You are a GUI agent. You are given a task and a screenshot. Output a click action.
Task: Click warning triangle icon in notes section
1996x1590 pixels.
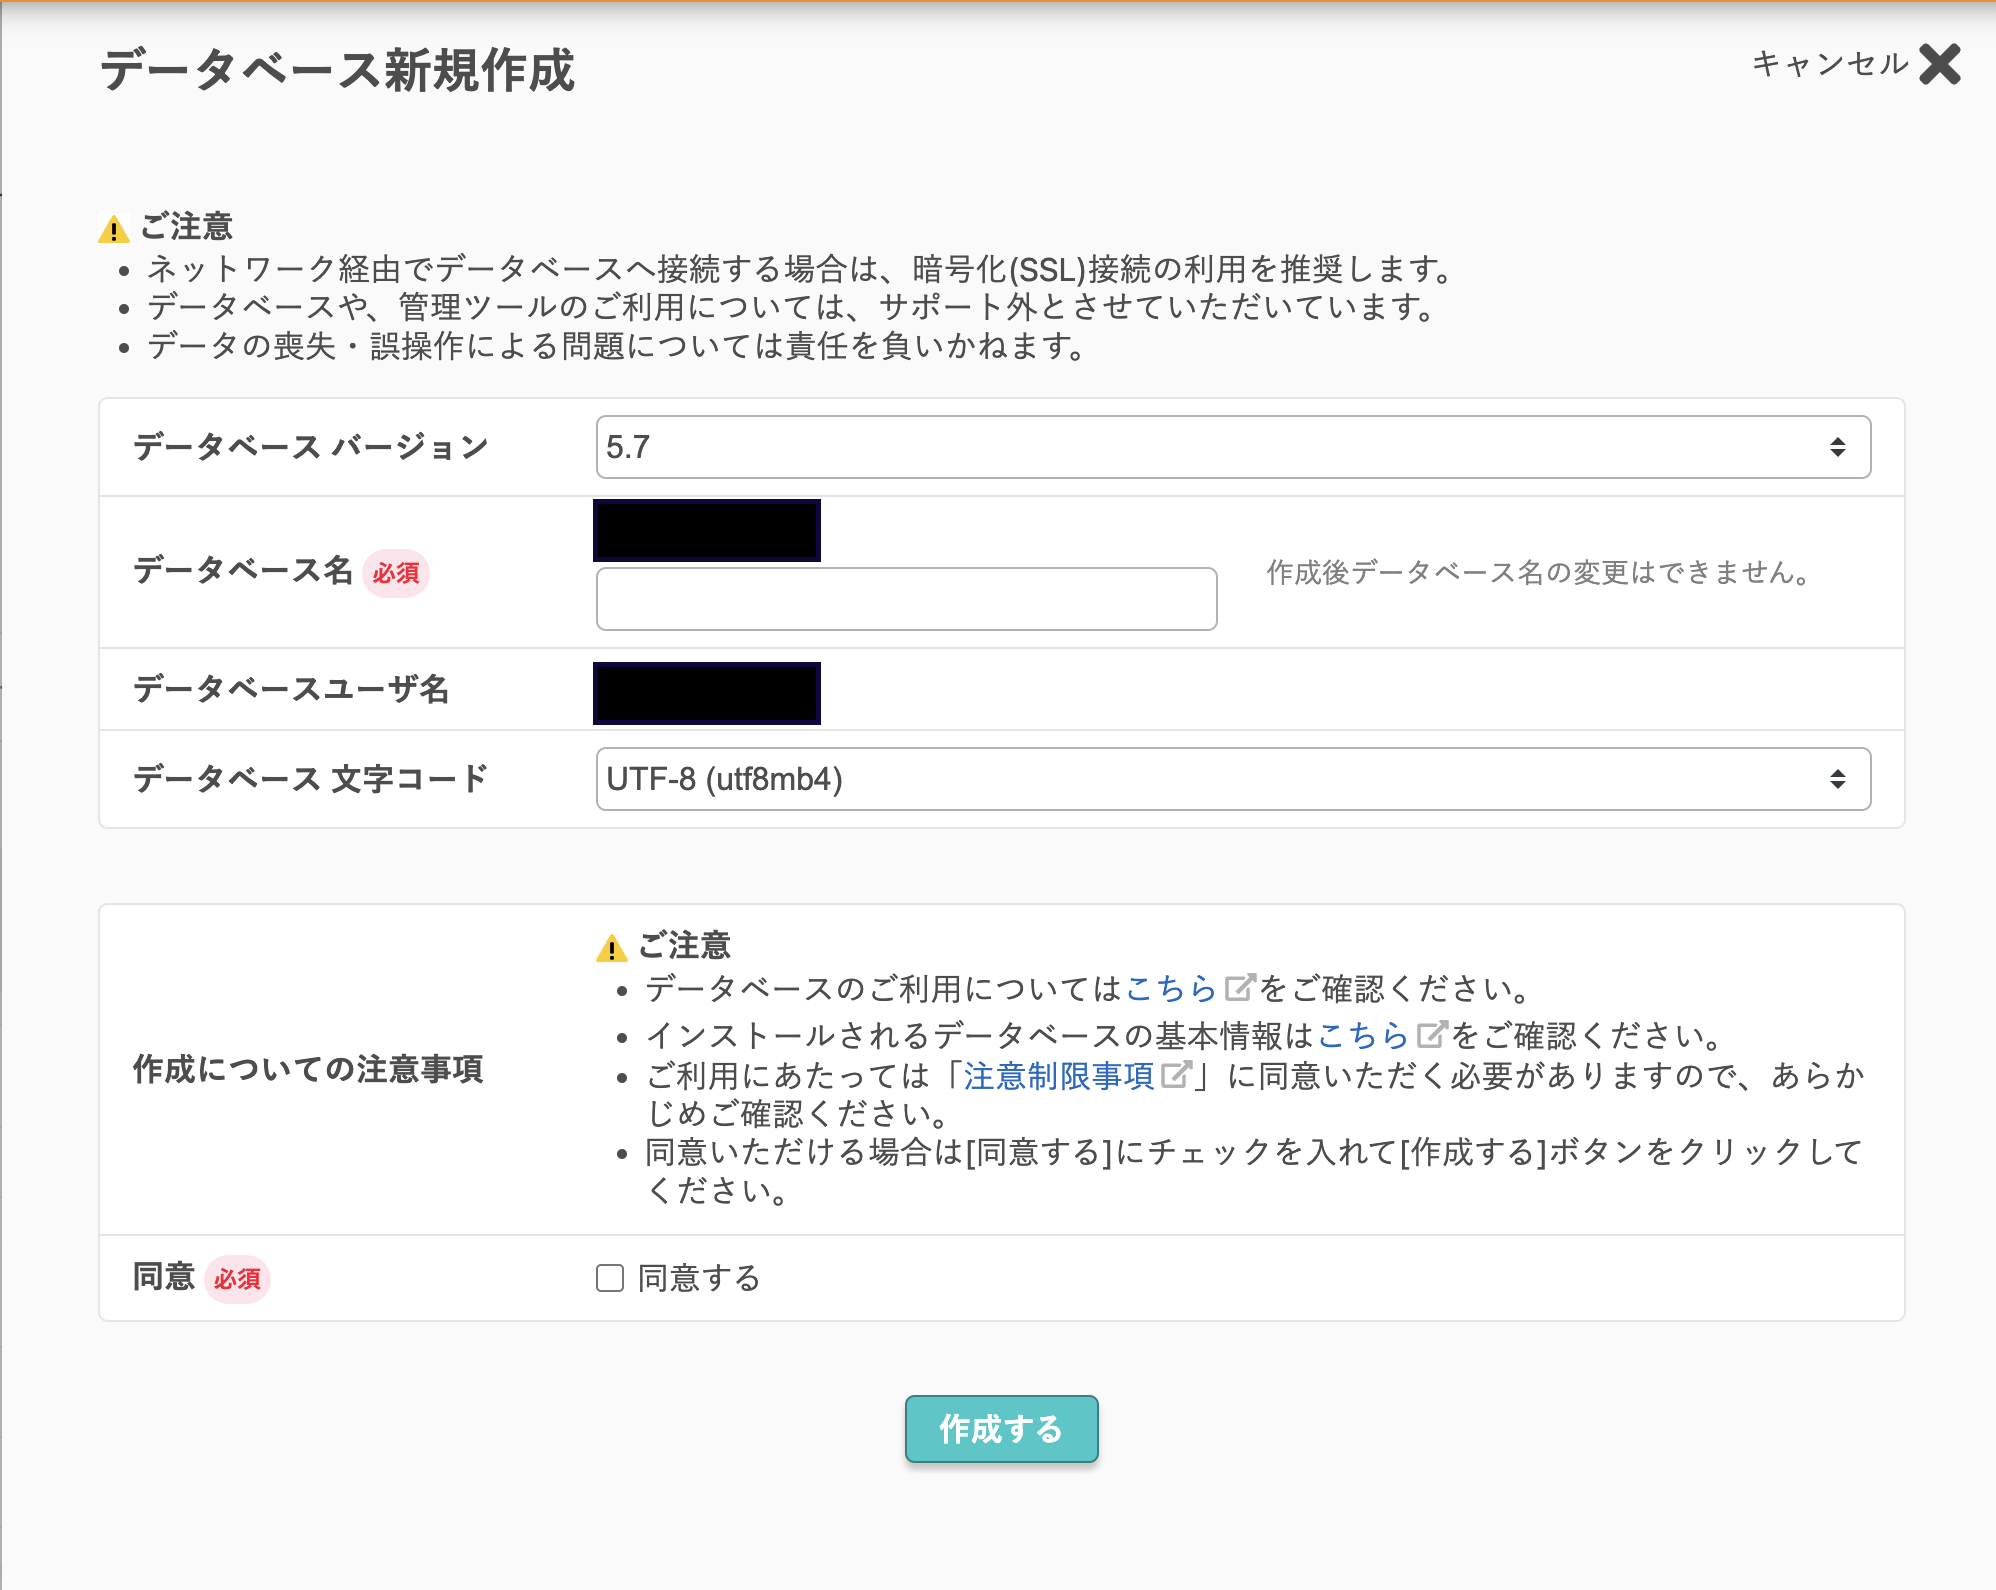coord(611,948)
